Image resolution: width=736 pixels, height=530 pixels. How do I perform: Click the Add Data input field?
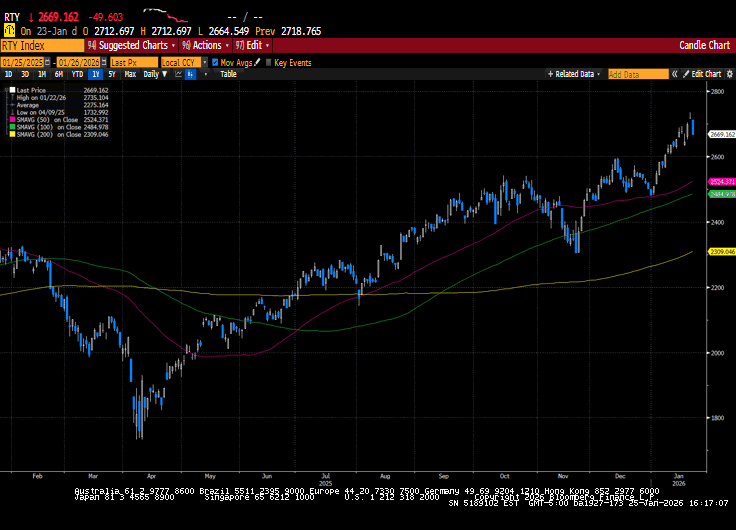coord(637,74)
